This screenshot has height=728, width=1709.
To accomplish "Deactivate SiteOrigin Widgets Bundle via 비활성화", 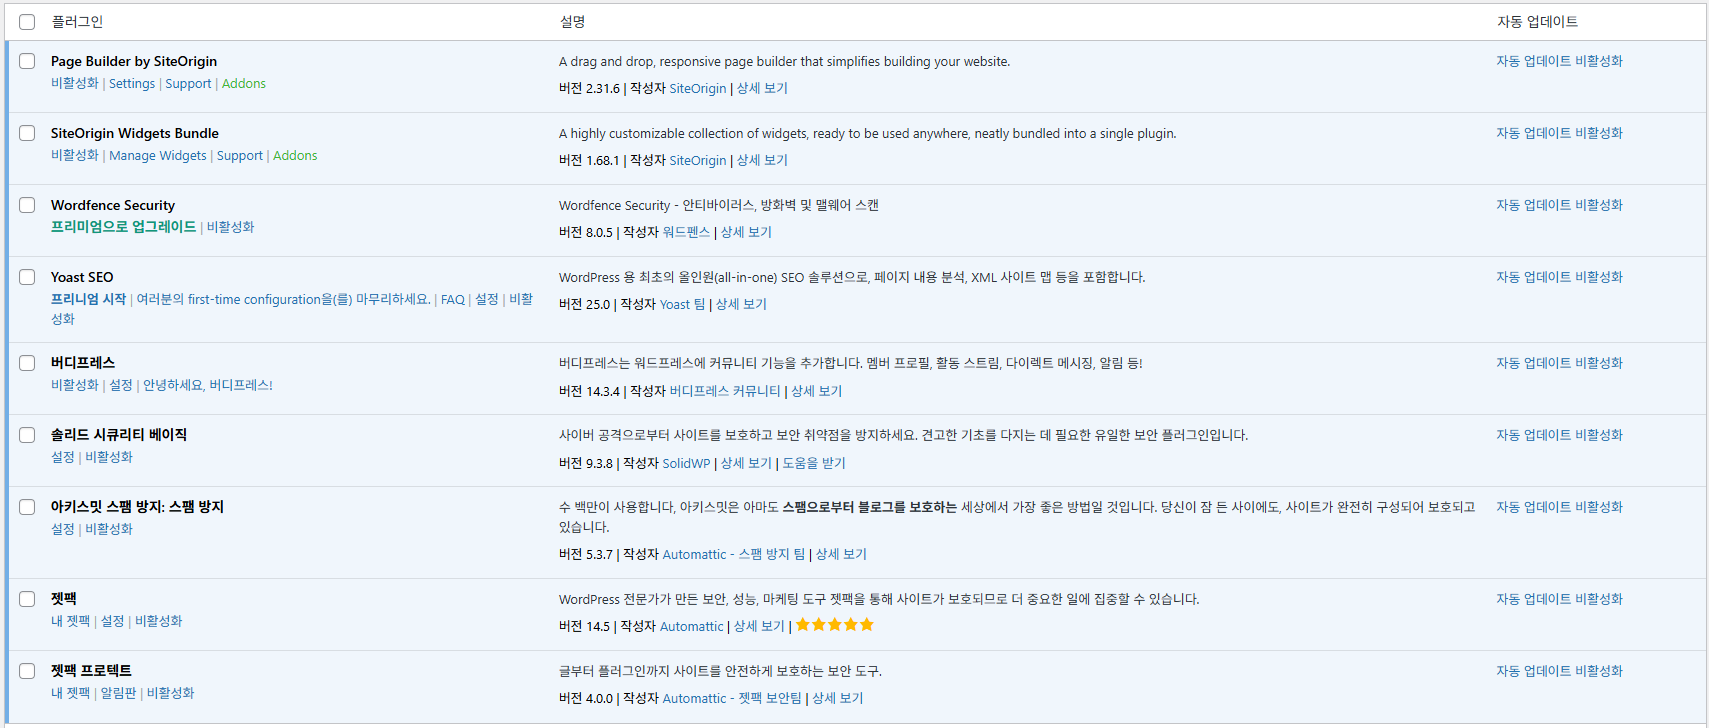I will pos(75,156).
